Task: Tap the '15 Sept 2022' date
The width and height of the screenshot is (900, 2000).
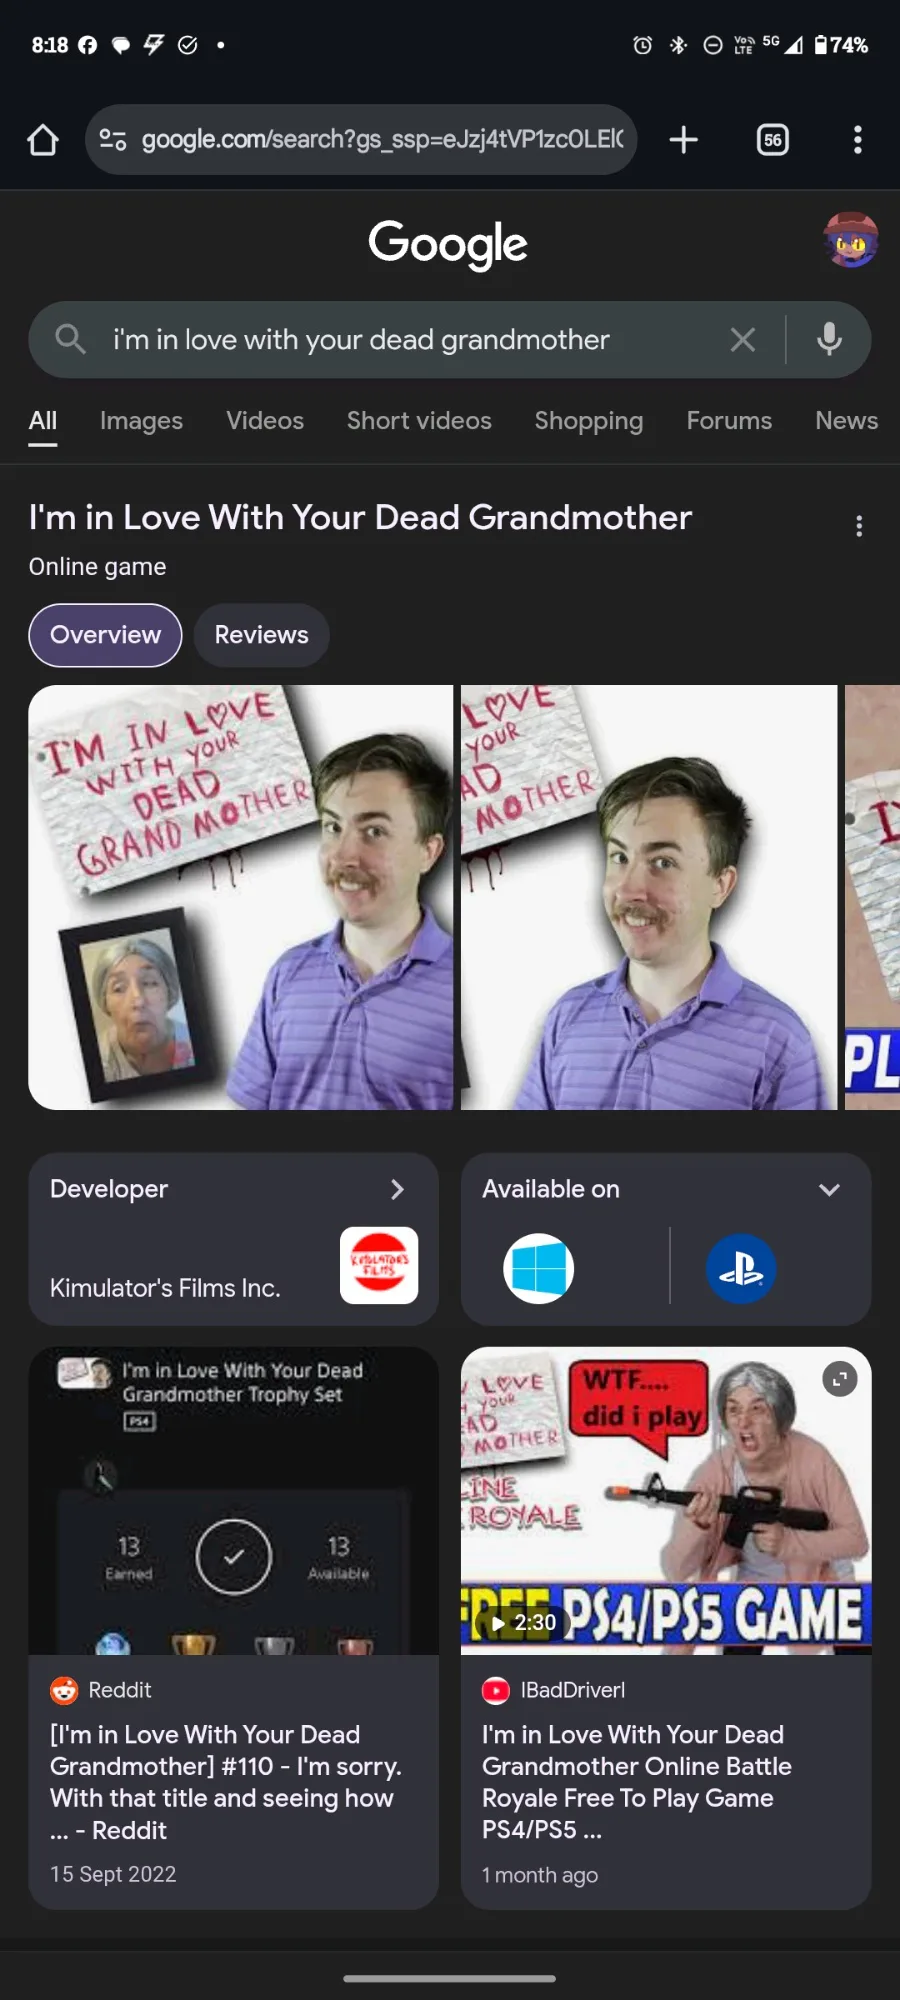Action: click(x=113, y=1874)
